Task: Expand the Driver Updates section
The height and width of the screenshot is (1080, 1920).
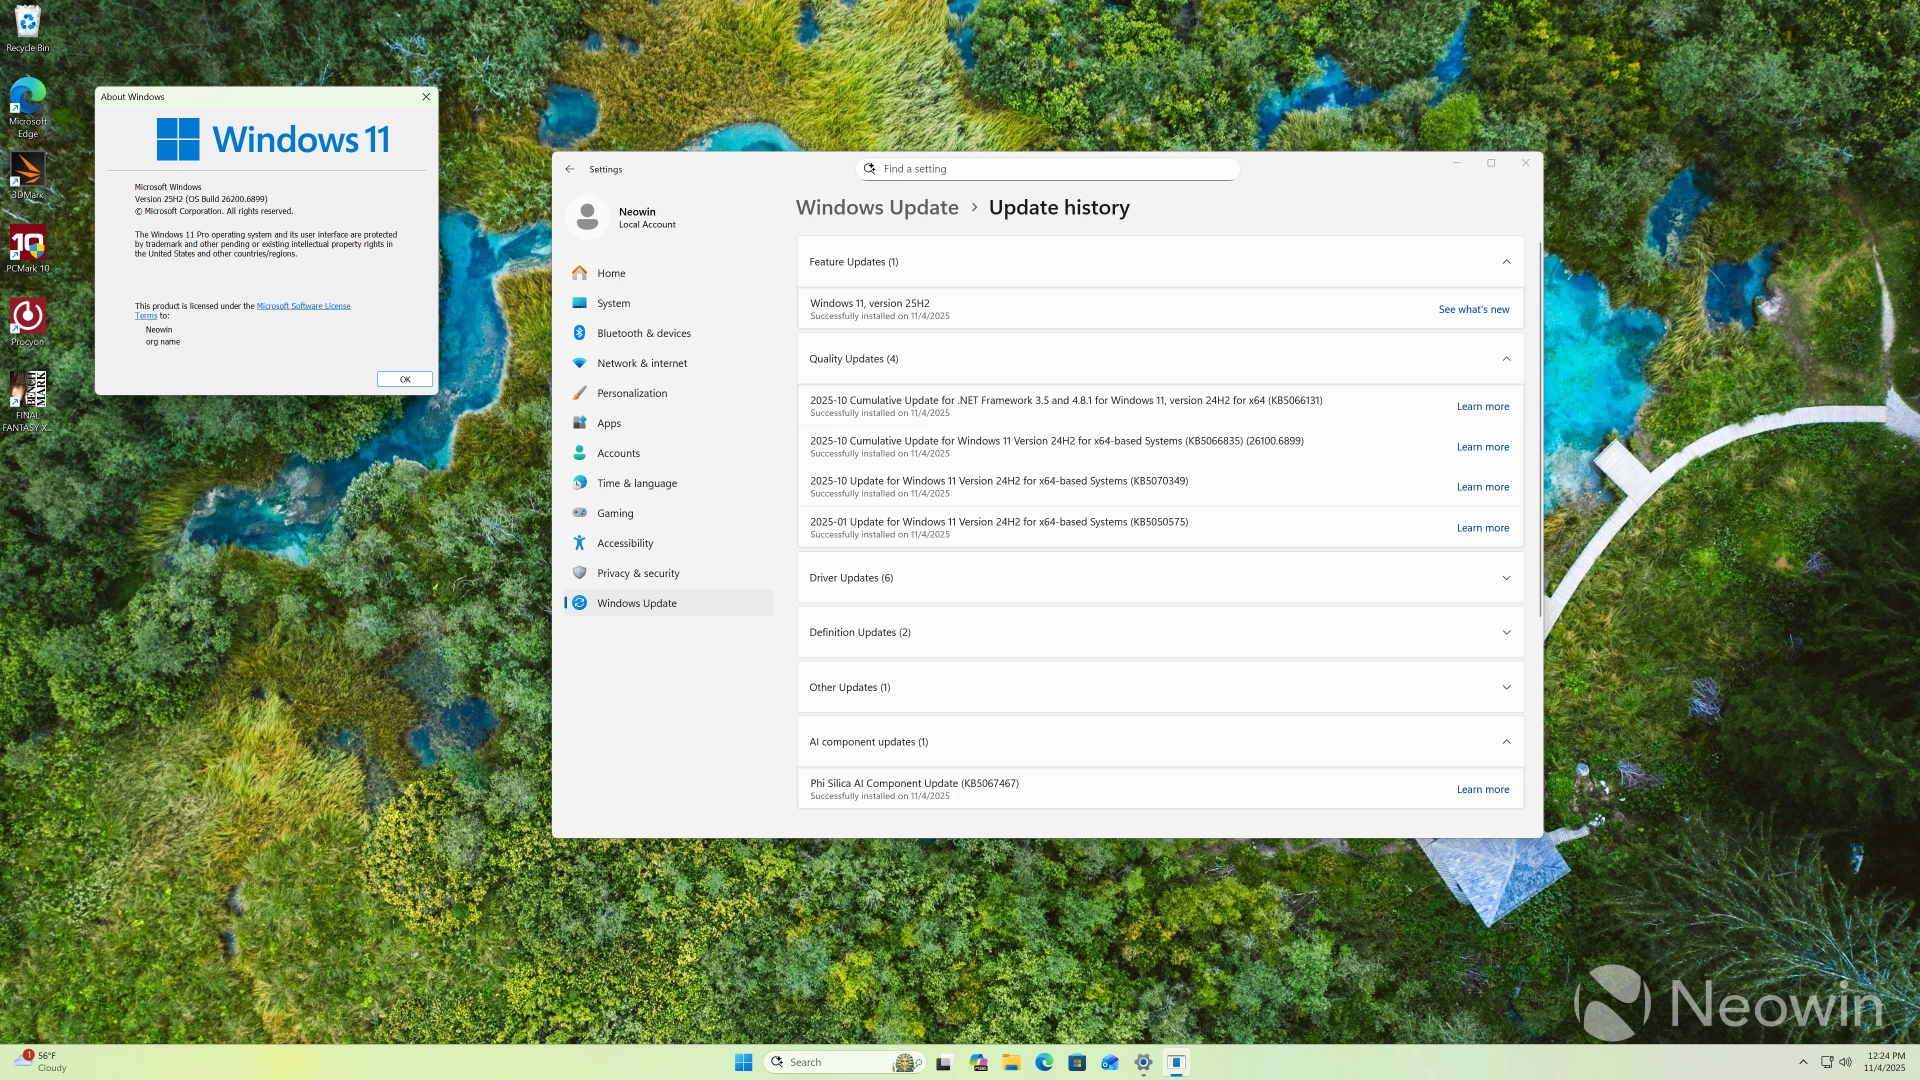Action: coord(1506,578)
